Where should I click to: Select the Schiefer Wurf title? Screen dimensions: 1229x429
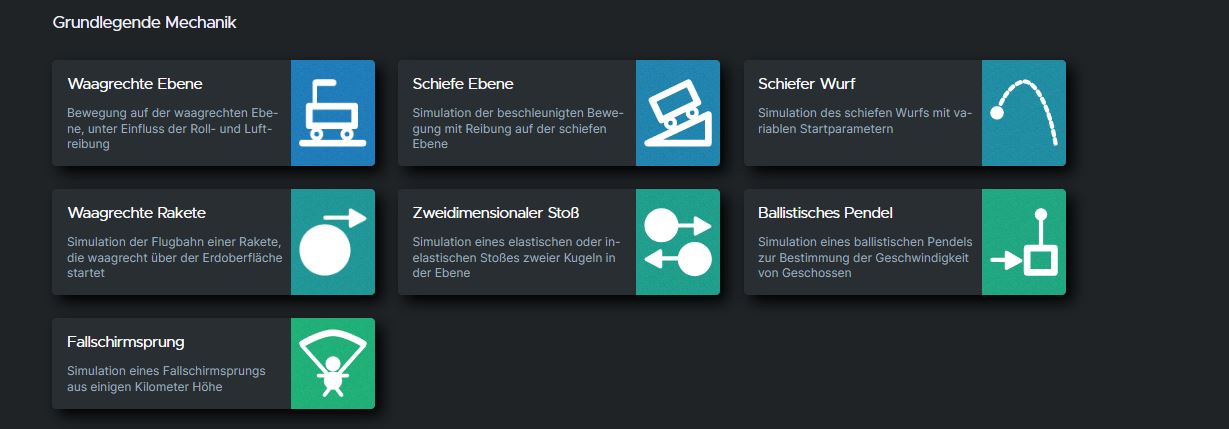(806, 83)
